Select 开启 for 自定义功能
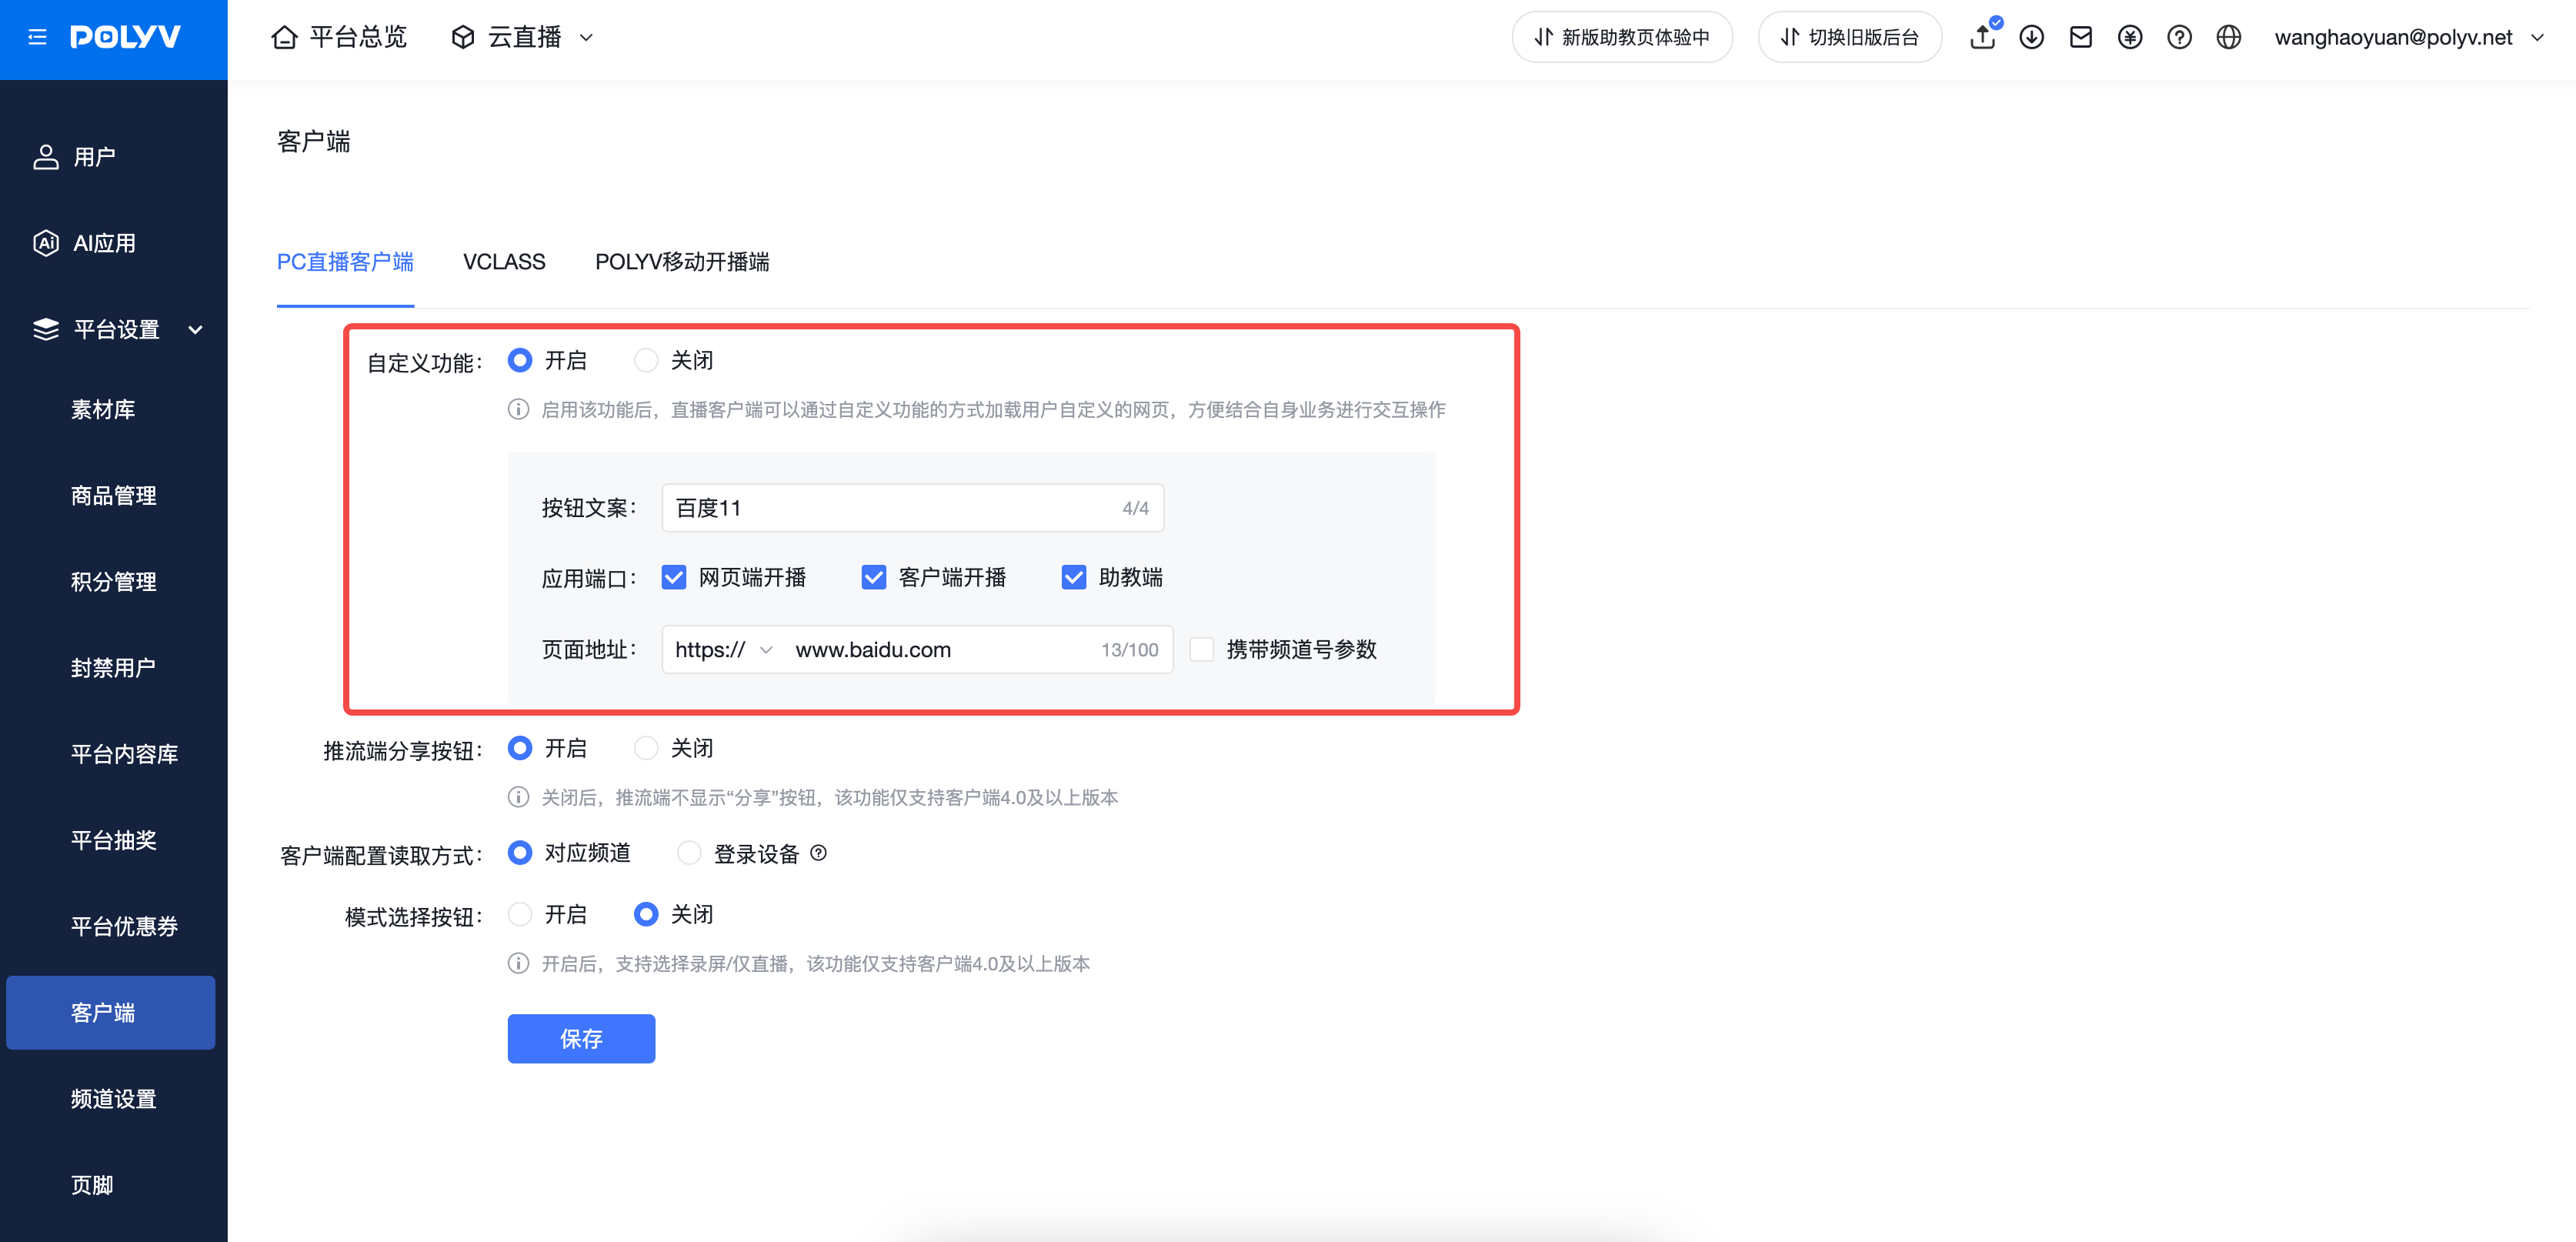 click(x=520, y=360)
